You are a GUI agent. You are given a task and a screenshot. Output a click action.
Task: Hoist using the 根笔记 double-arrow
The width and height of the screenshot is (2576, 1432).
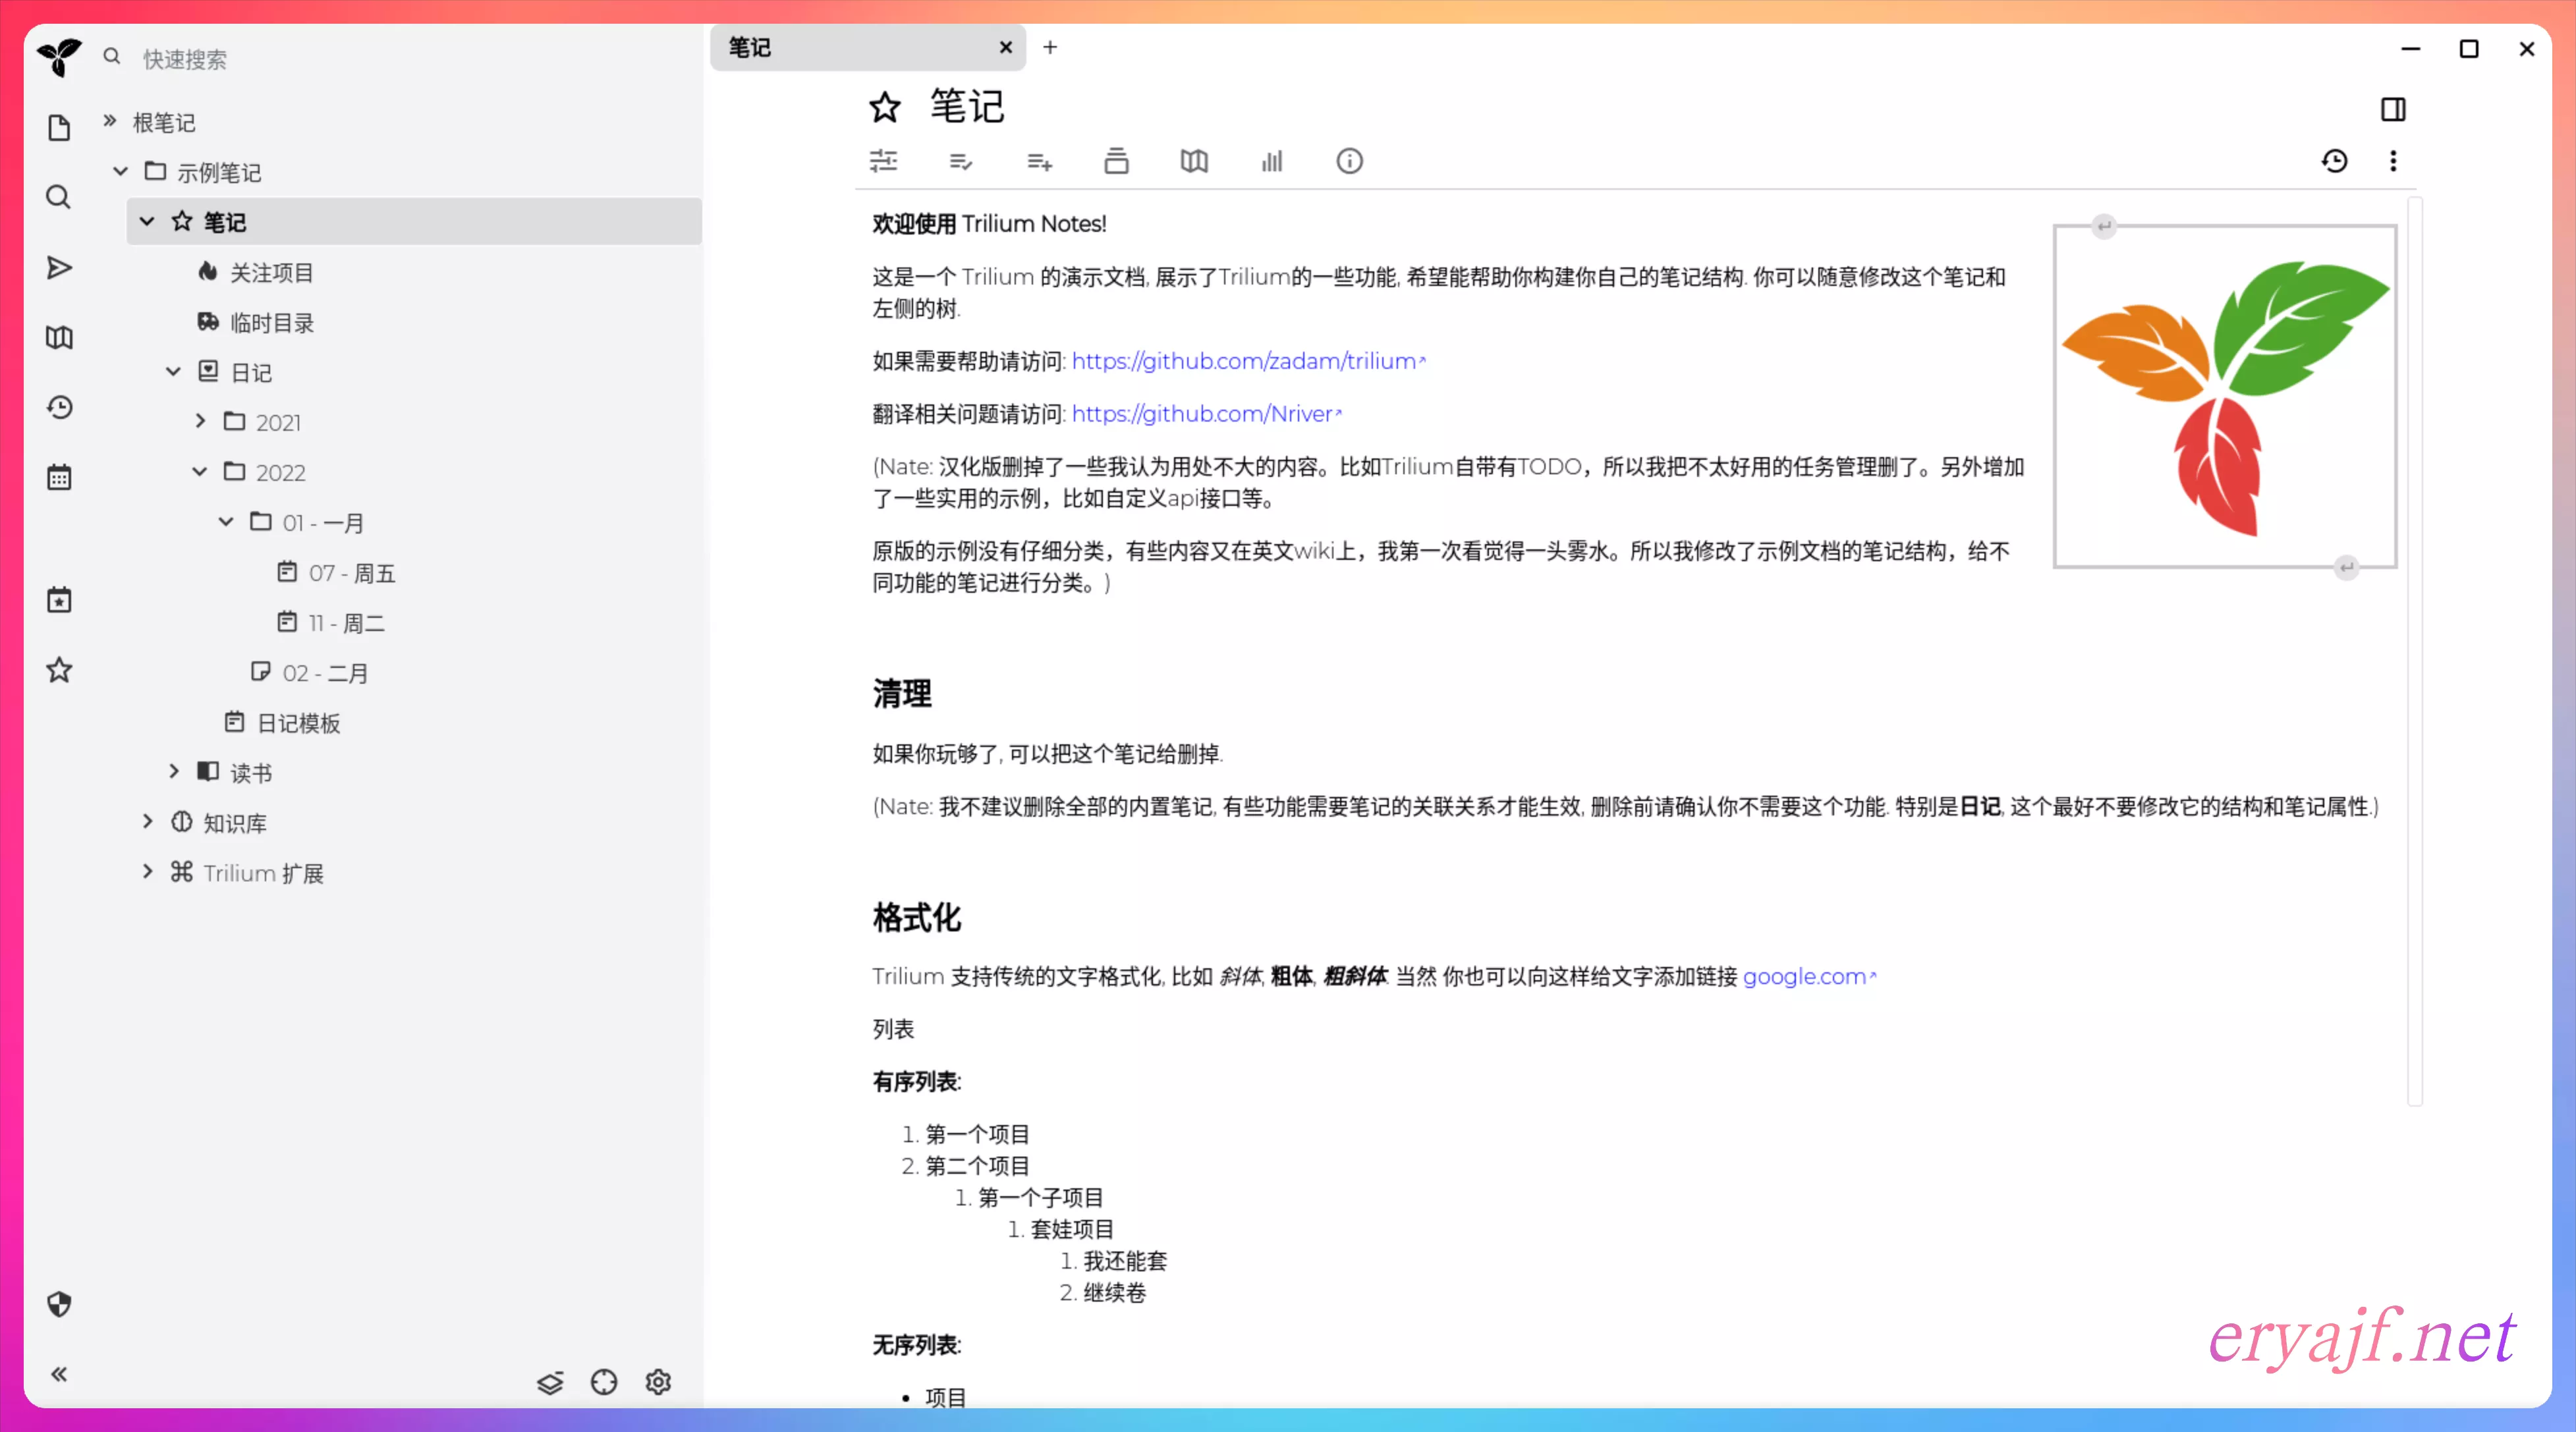click(x=110, y=121)
